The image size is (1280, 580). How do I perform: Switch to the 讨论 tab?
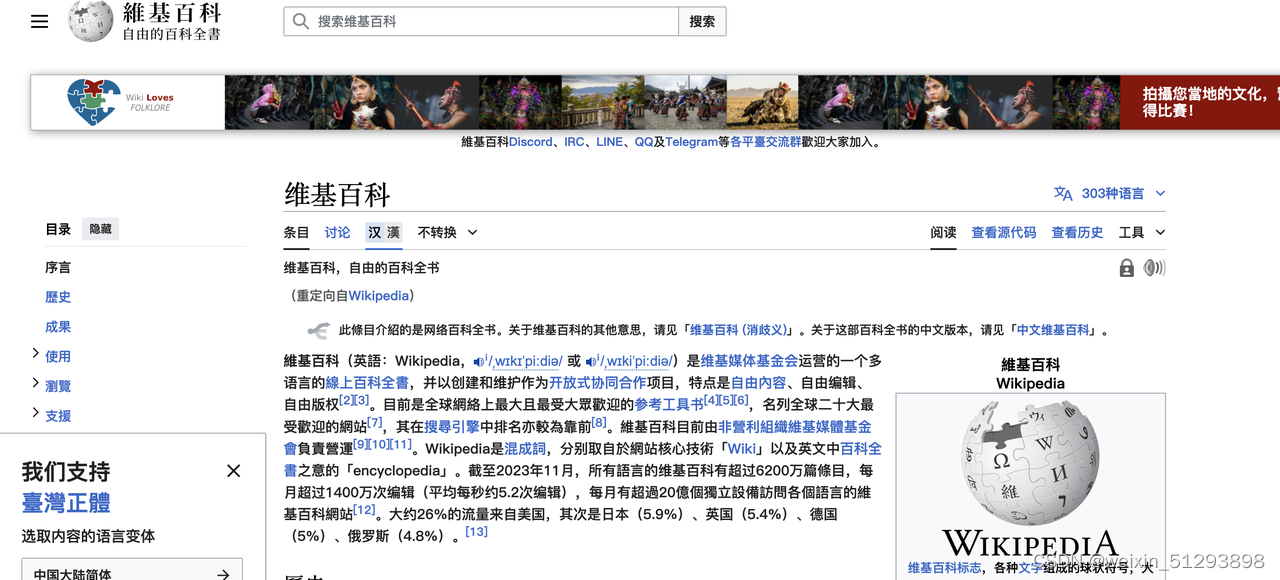[337, 232]
